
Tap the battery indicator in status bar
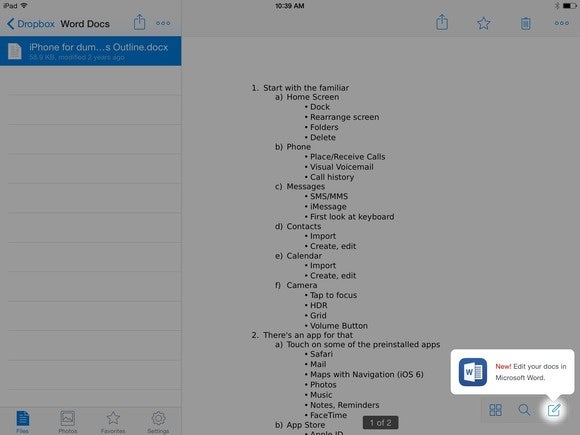coord(570,6)
